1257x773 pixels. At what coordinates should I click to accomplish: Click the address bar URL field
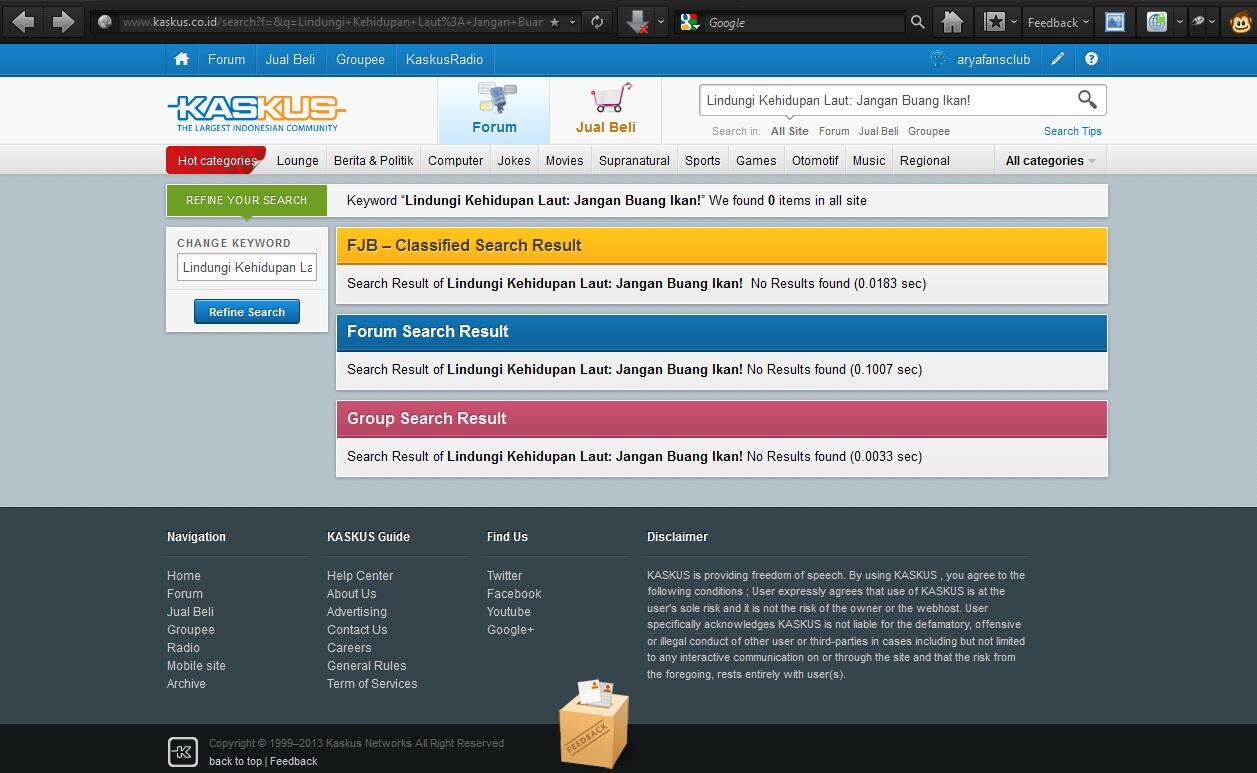point(333,22)
